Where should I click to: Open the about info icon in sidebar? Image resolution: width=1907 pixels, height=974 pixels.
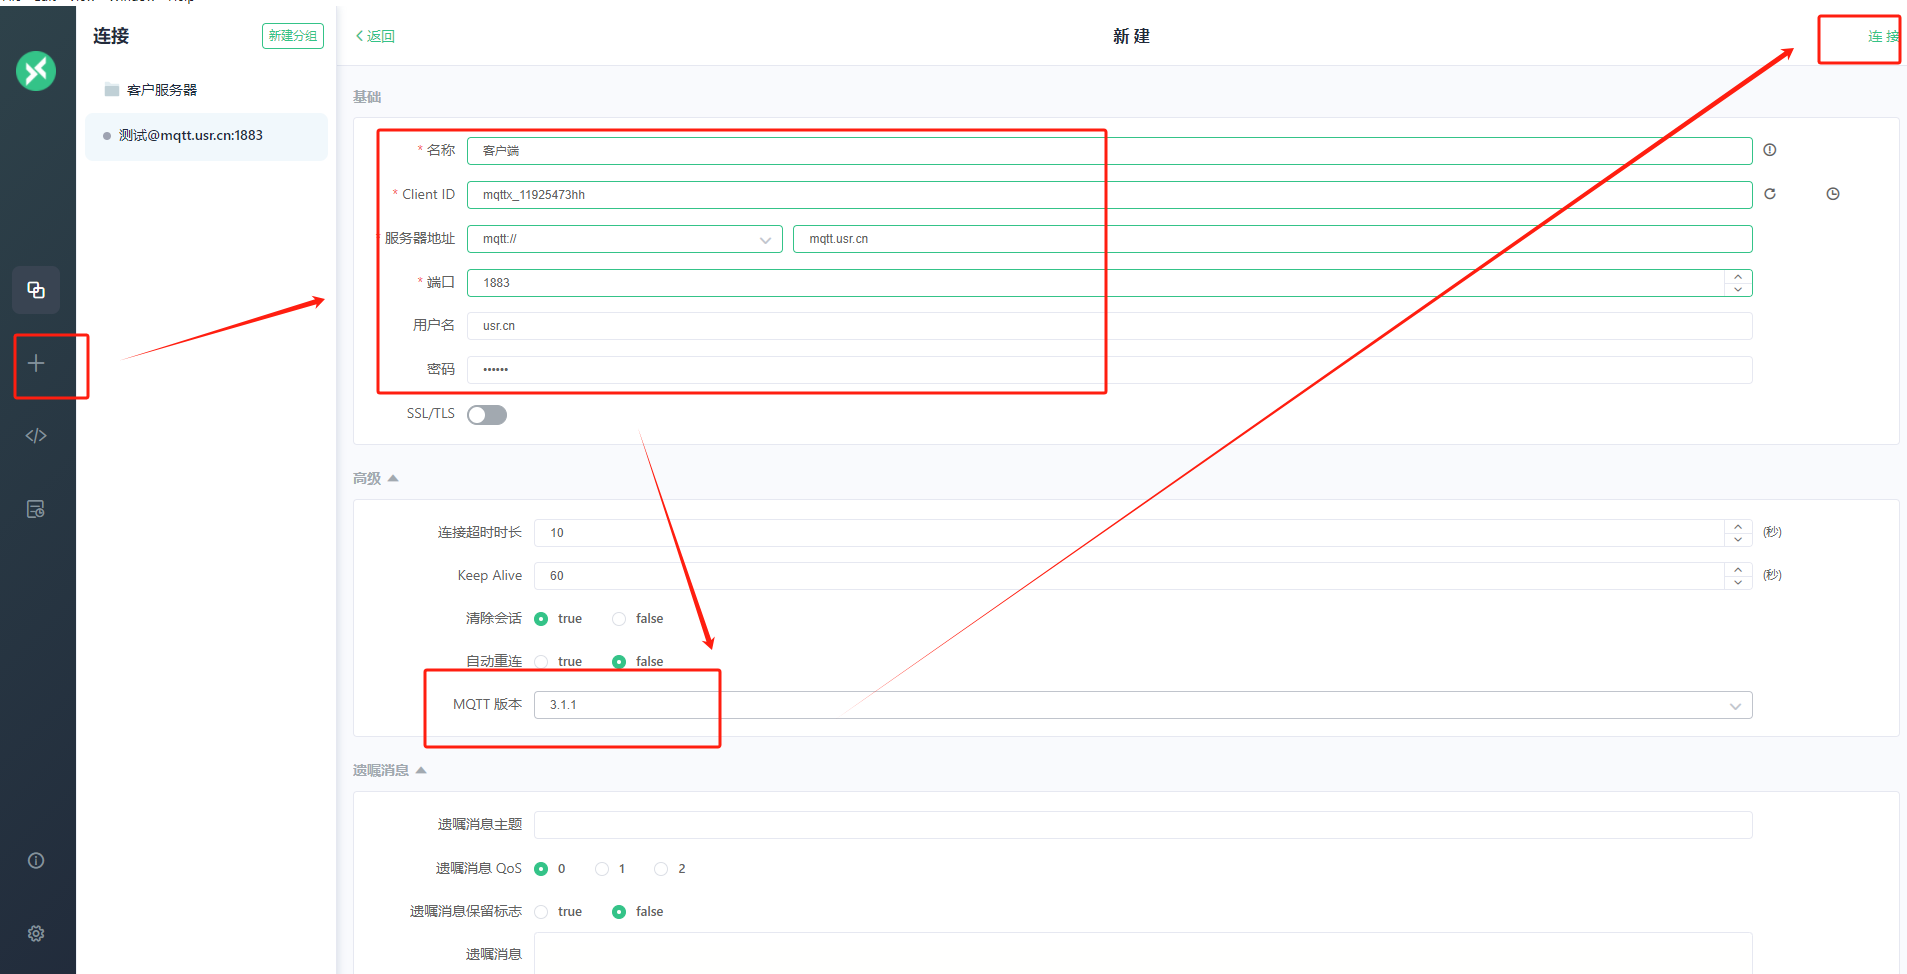[36, 861]
